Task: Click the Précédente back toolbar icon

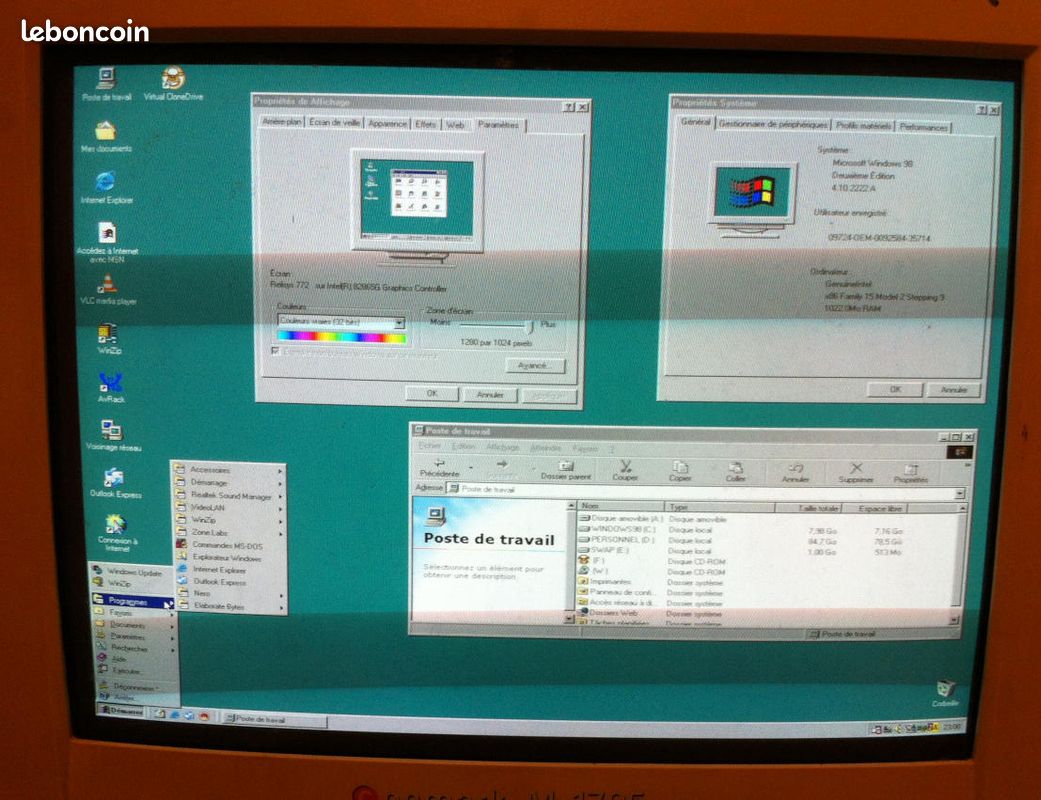Action: tap(440, 468)
